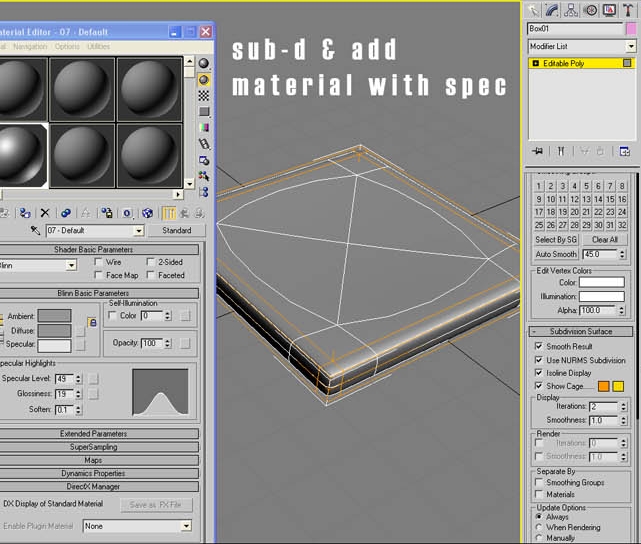
Task: Toggle Self-Illumination Color checkbox
Action: (x=112, y=316)
